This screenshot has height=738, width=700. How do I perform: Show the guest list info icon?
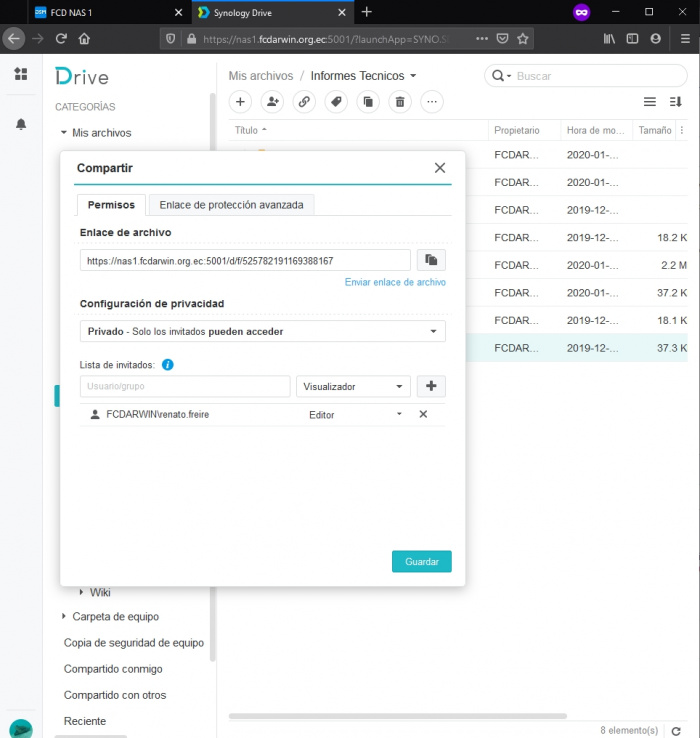point(168,365)
